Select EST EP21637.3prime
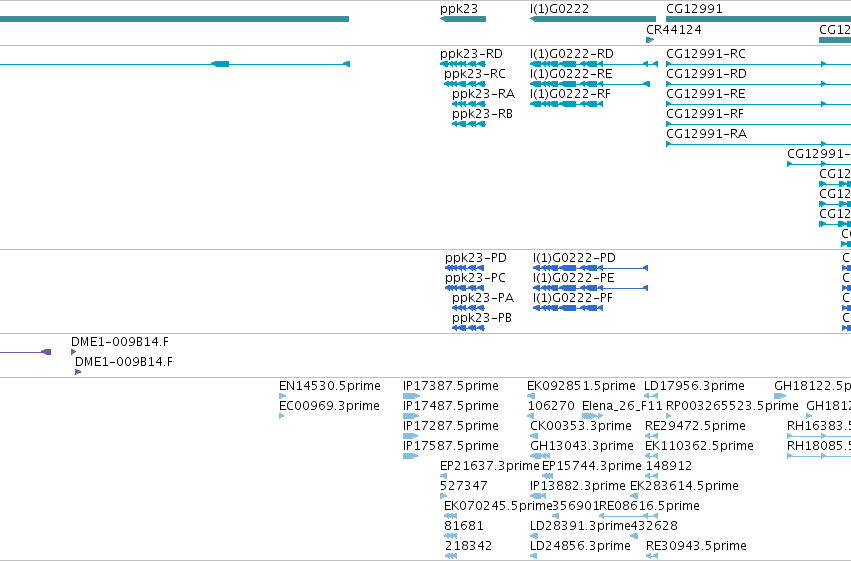The image size is (851, 561). pos(490,466)
